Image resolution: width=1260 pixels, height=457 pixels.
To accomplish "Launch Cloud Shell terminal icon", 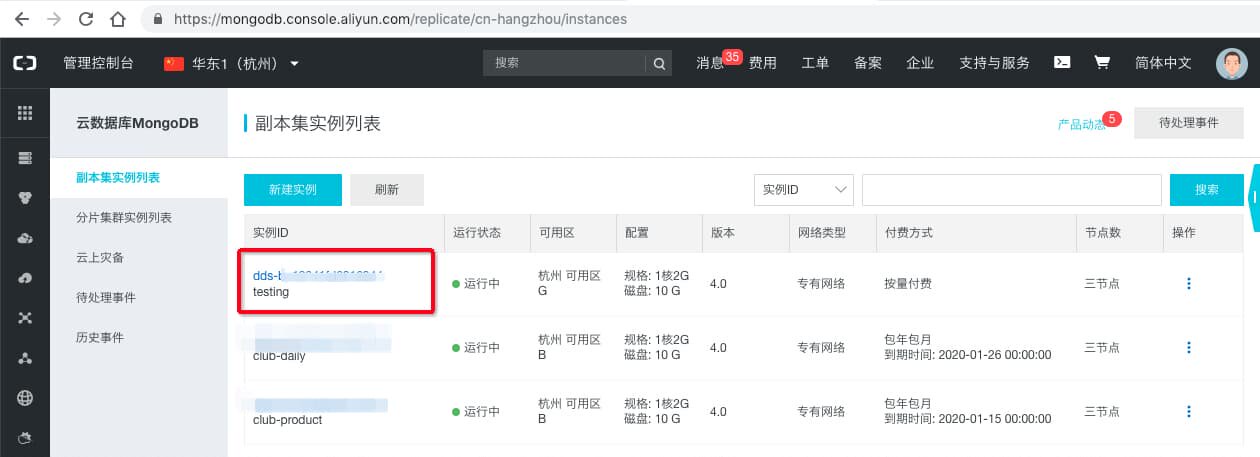I will pos(1063,62).
